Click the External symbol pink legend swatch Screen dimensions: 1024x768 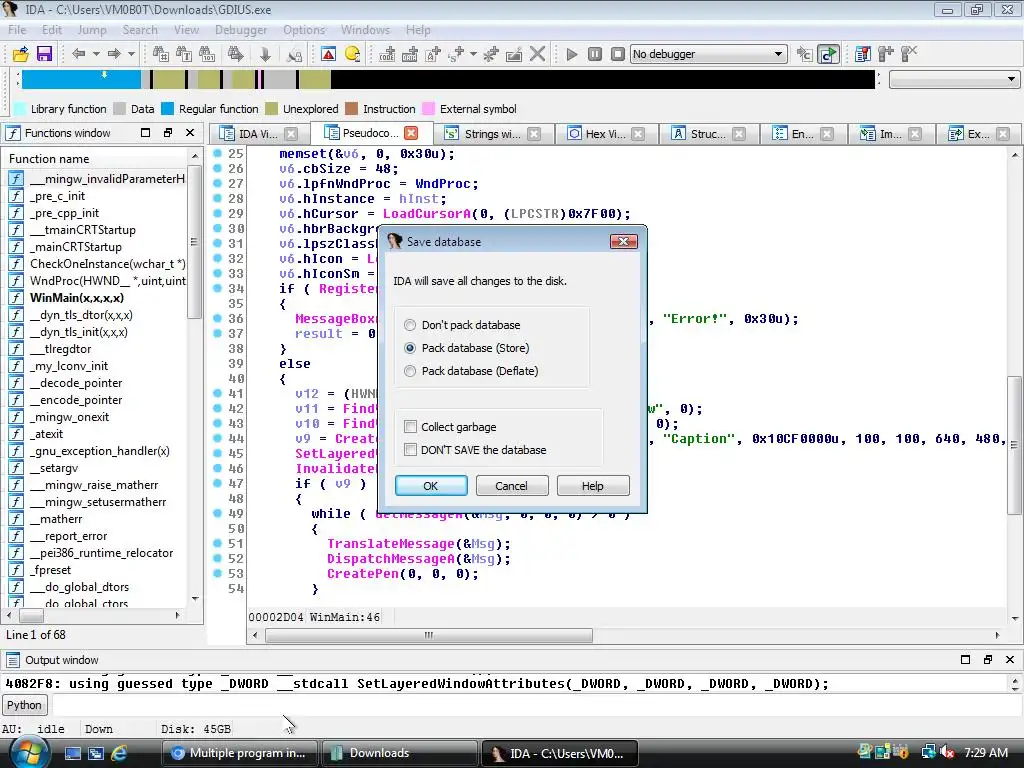[x=428, y=109]
